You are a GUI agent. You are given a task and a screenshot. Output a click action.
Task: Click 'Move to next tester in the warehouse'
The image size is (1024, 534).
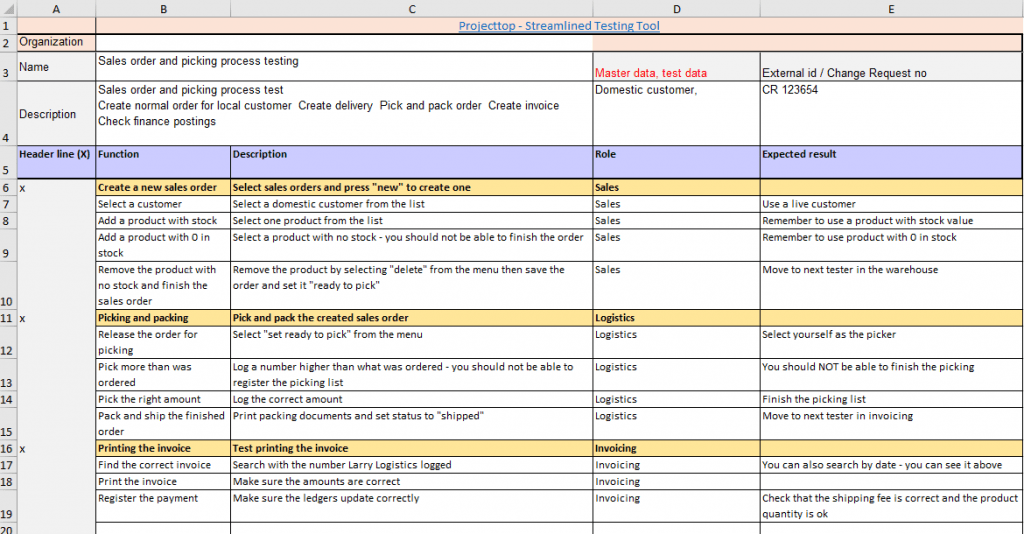[891, 285]
